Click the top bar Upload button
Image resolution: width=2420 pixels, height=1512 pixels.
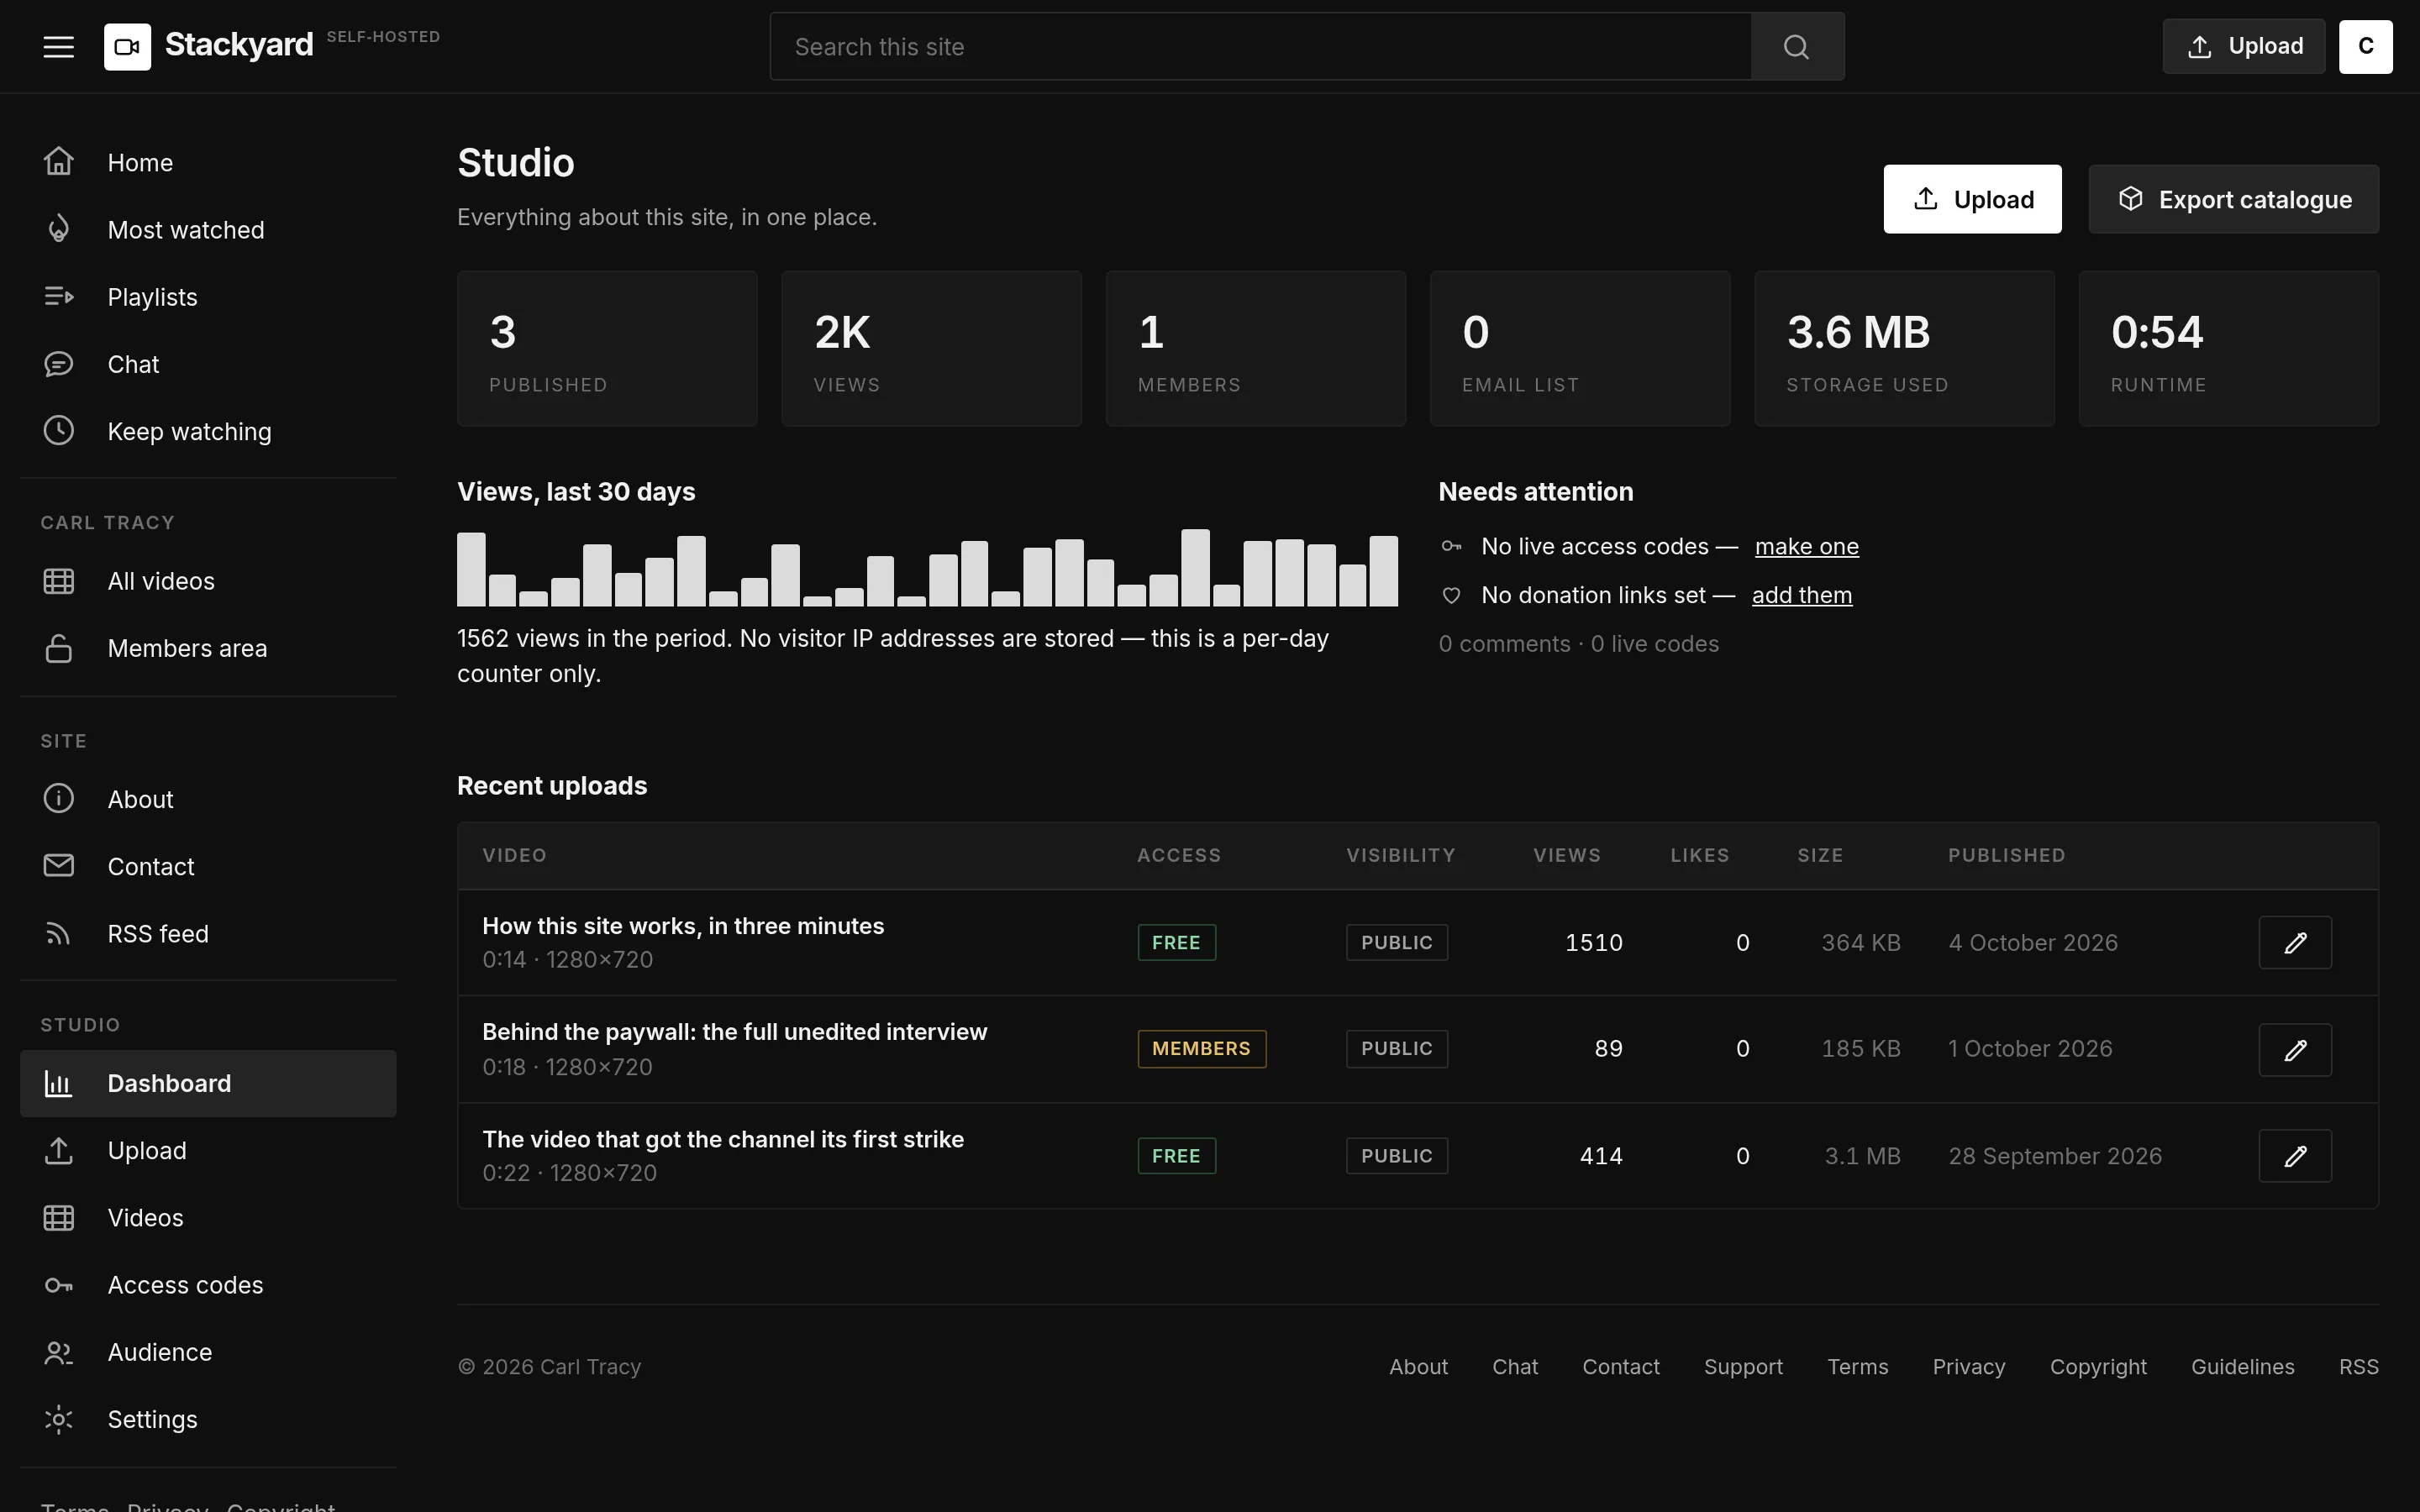tap(2244, 46)
